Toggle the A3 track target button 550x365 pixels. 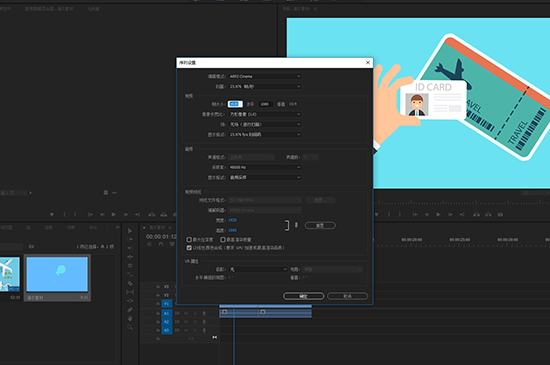(x=167, y=330)
